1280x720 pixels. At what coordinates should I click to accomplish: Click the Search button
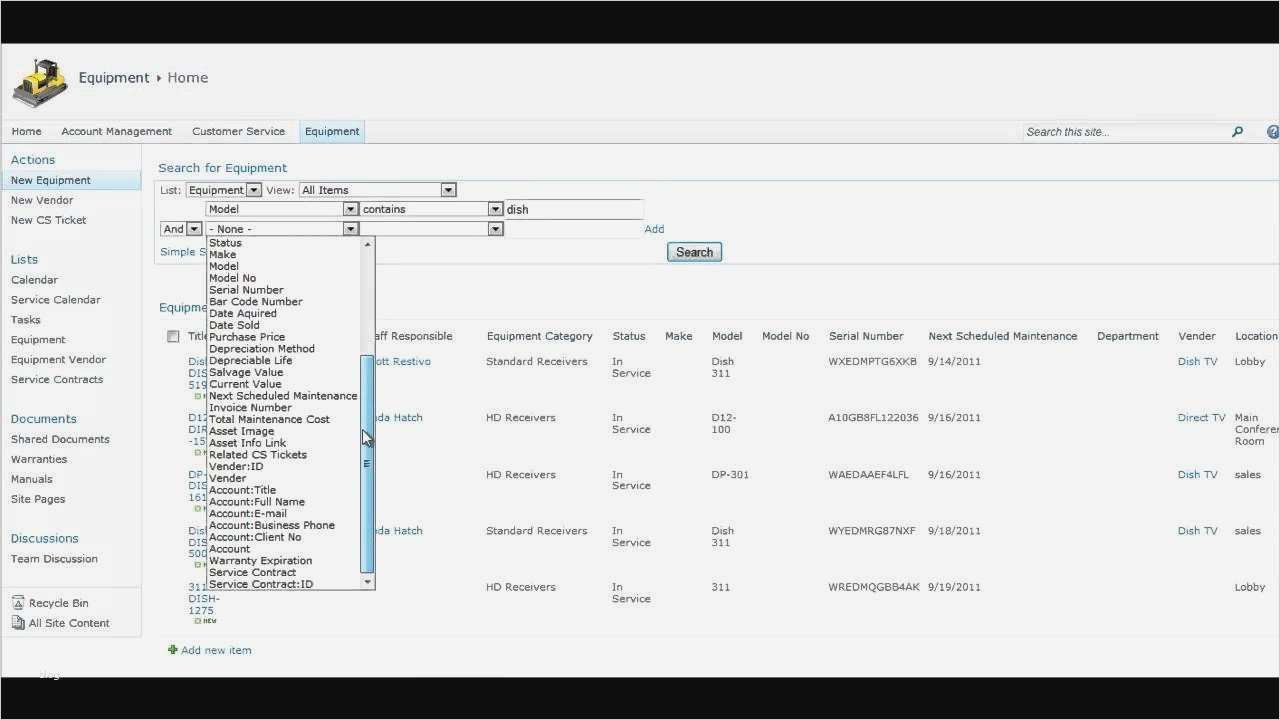coord(694,252)
